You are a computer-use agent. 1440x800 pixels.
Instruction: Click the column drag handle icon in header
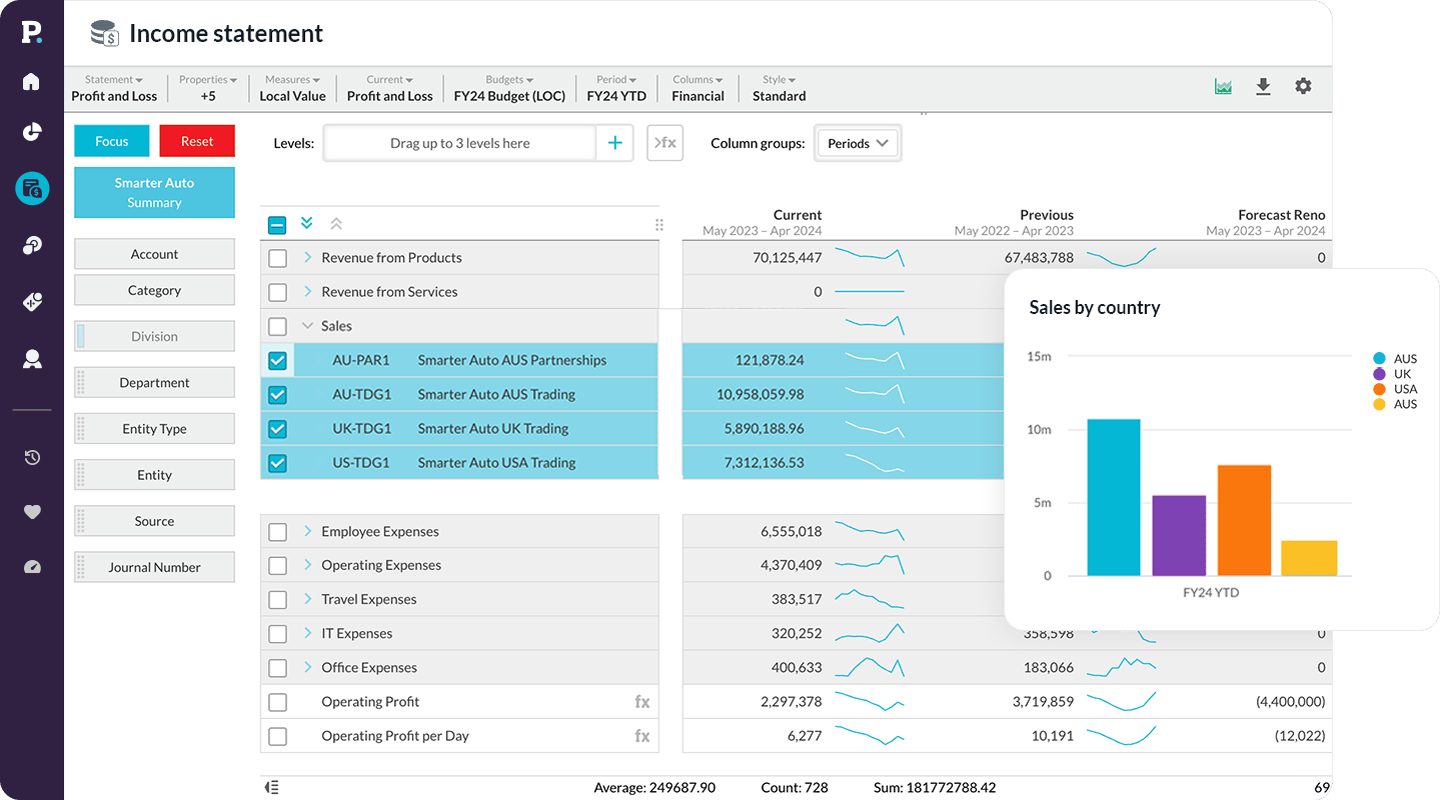point(659,225)
